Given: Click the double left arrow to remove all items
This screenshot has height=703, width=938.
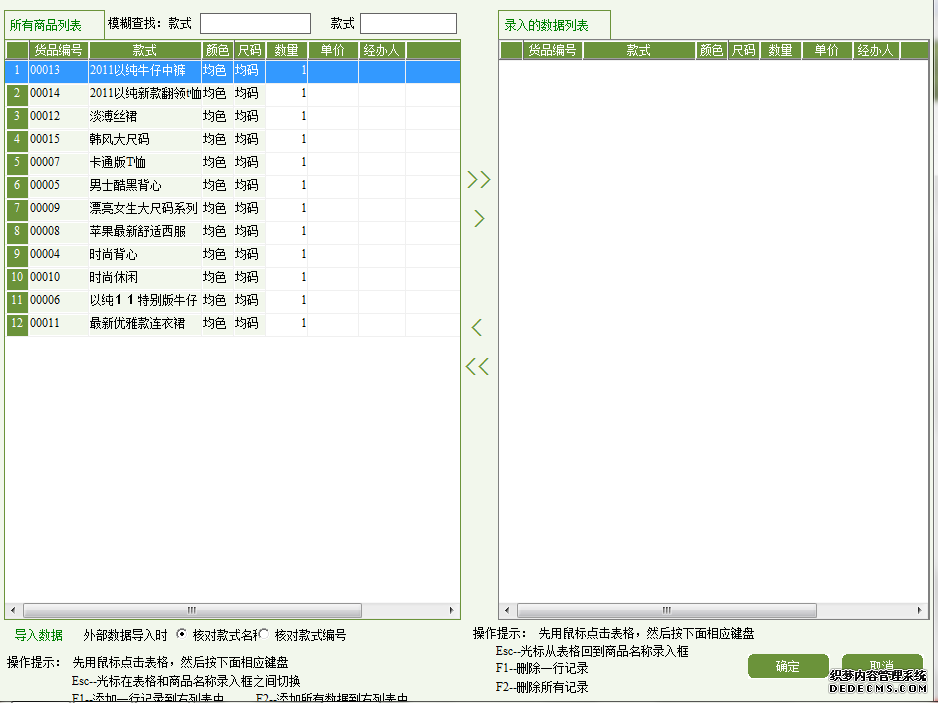Looking at the screenshot, I should [x=477, y=367].
